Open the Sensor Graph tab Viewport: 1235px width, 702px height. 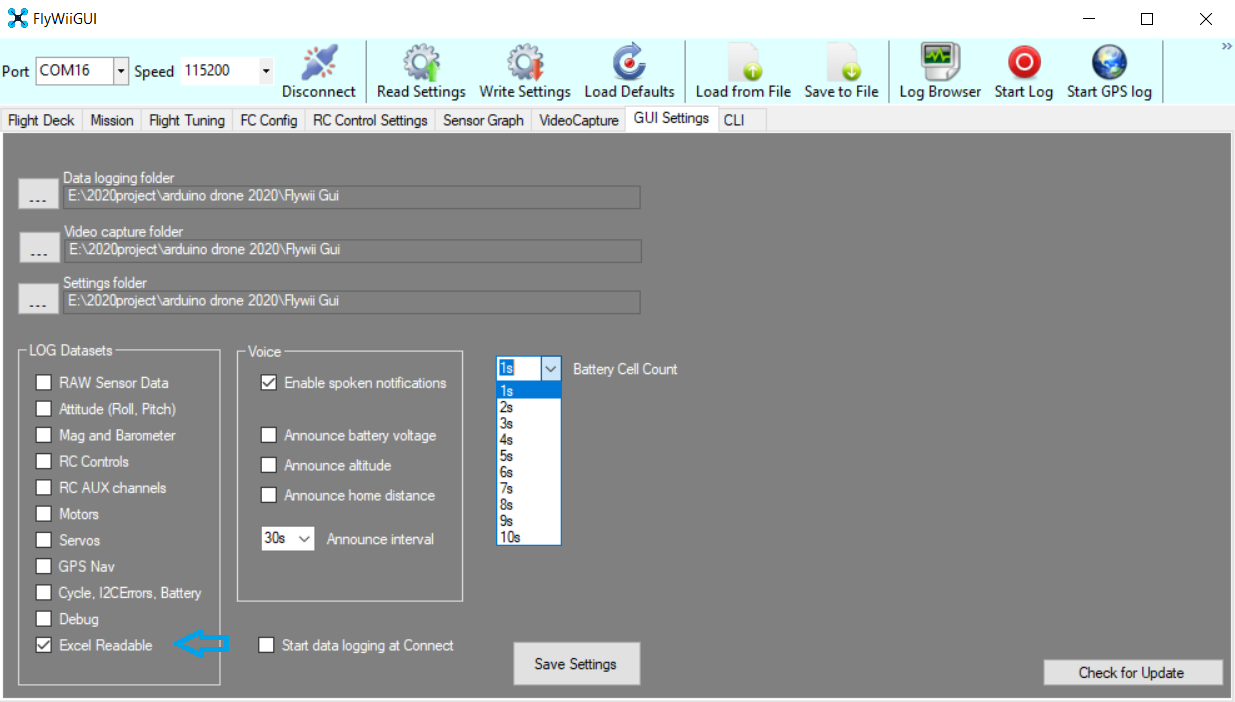483,120
